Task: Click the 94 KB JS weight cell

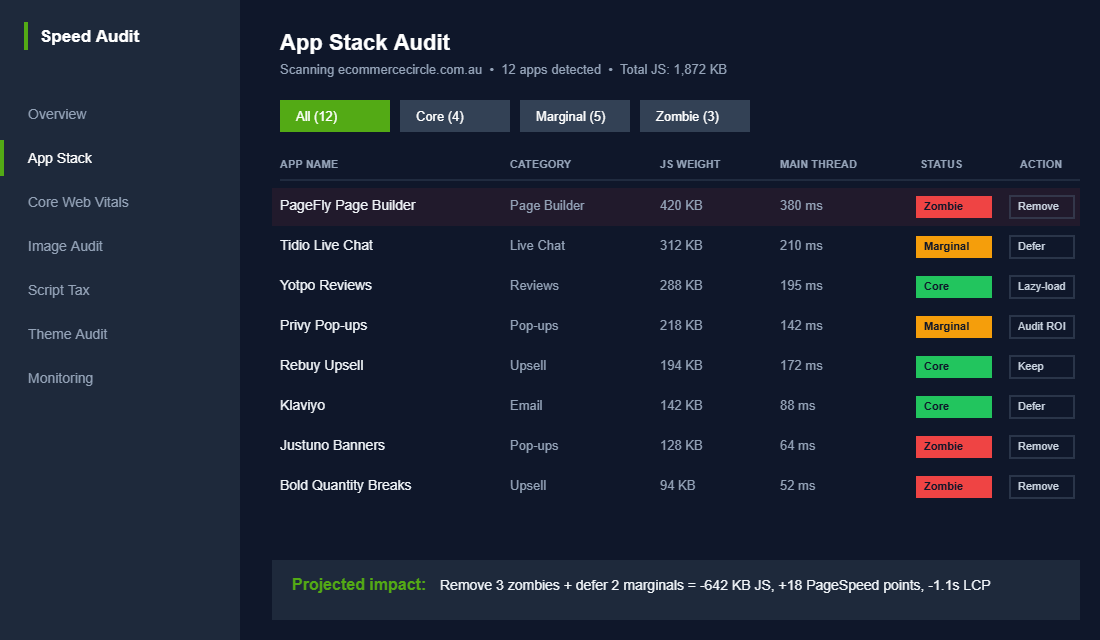Action: pyautogui.click(x=677, y=486)
